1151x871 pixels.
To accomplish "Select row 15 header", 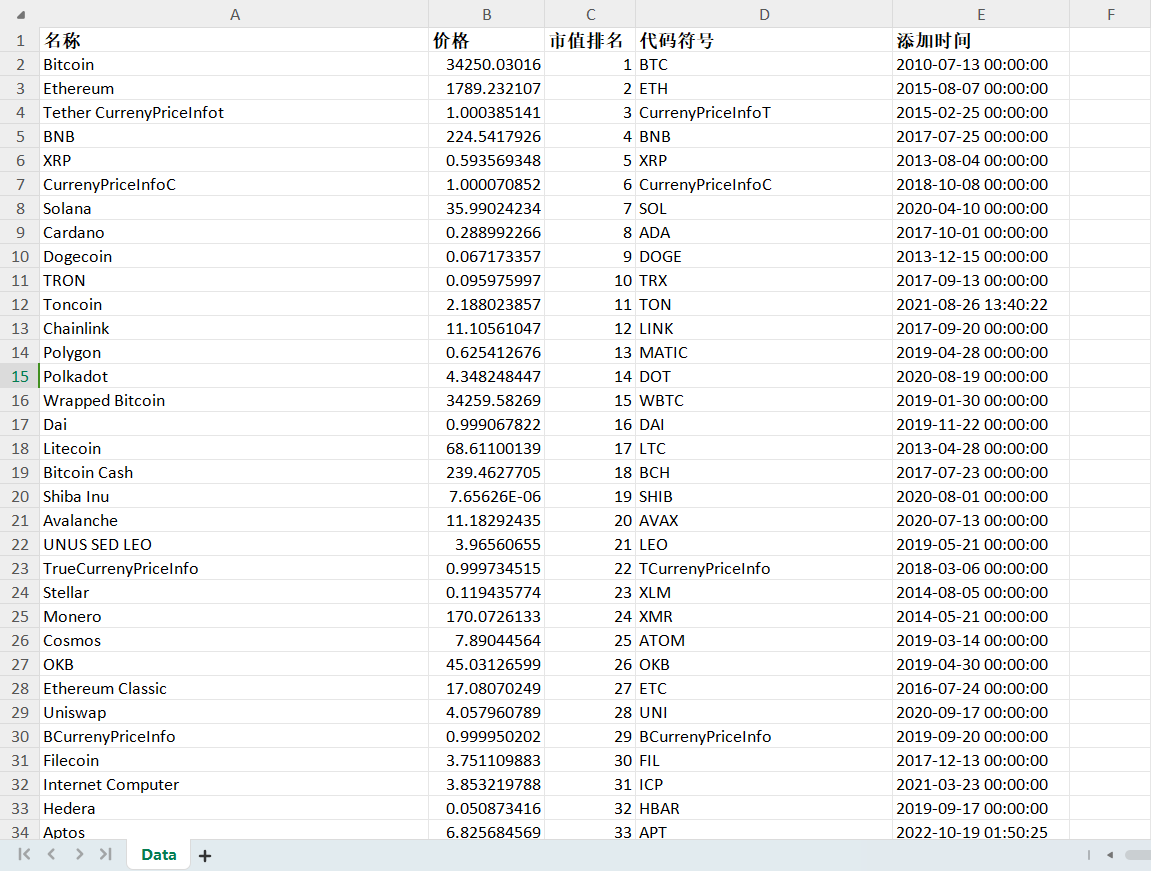I will pos(20,376).
